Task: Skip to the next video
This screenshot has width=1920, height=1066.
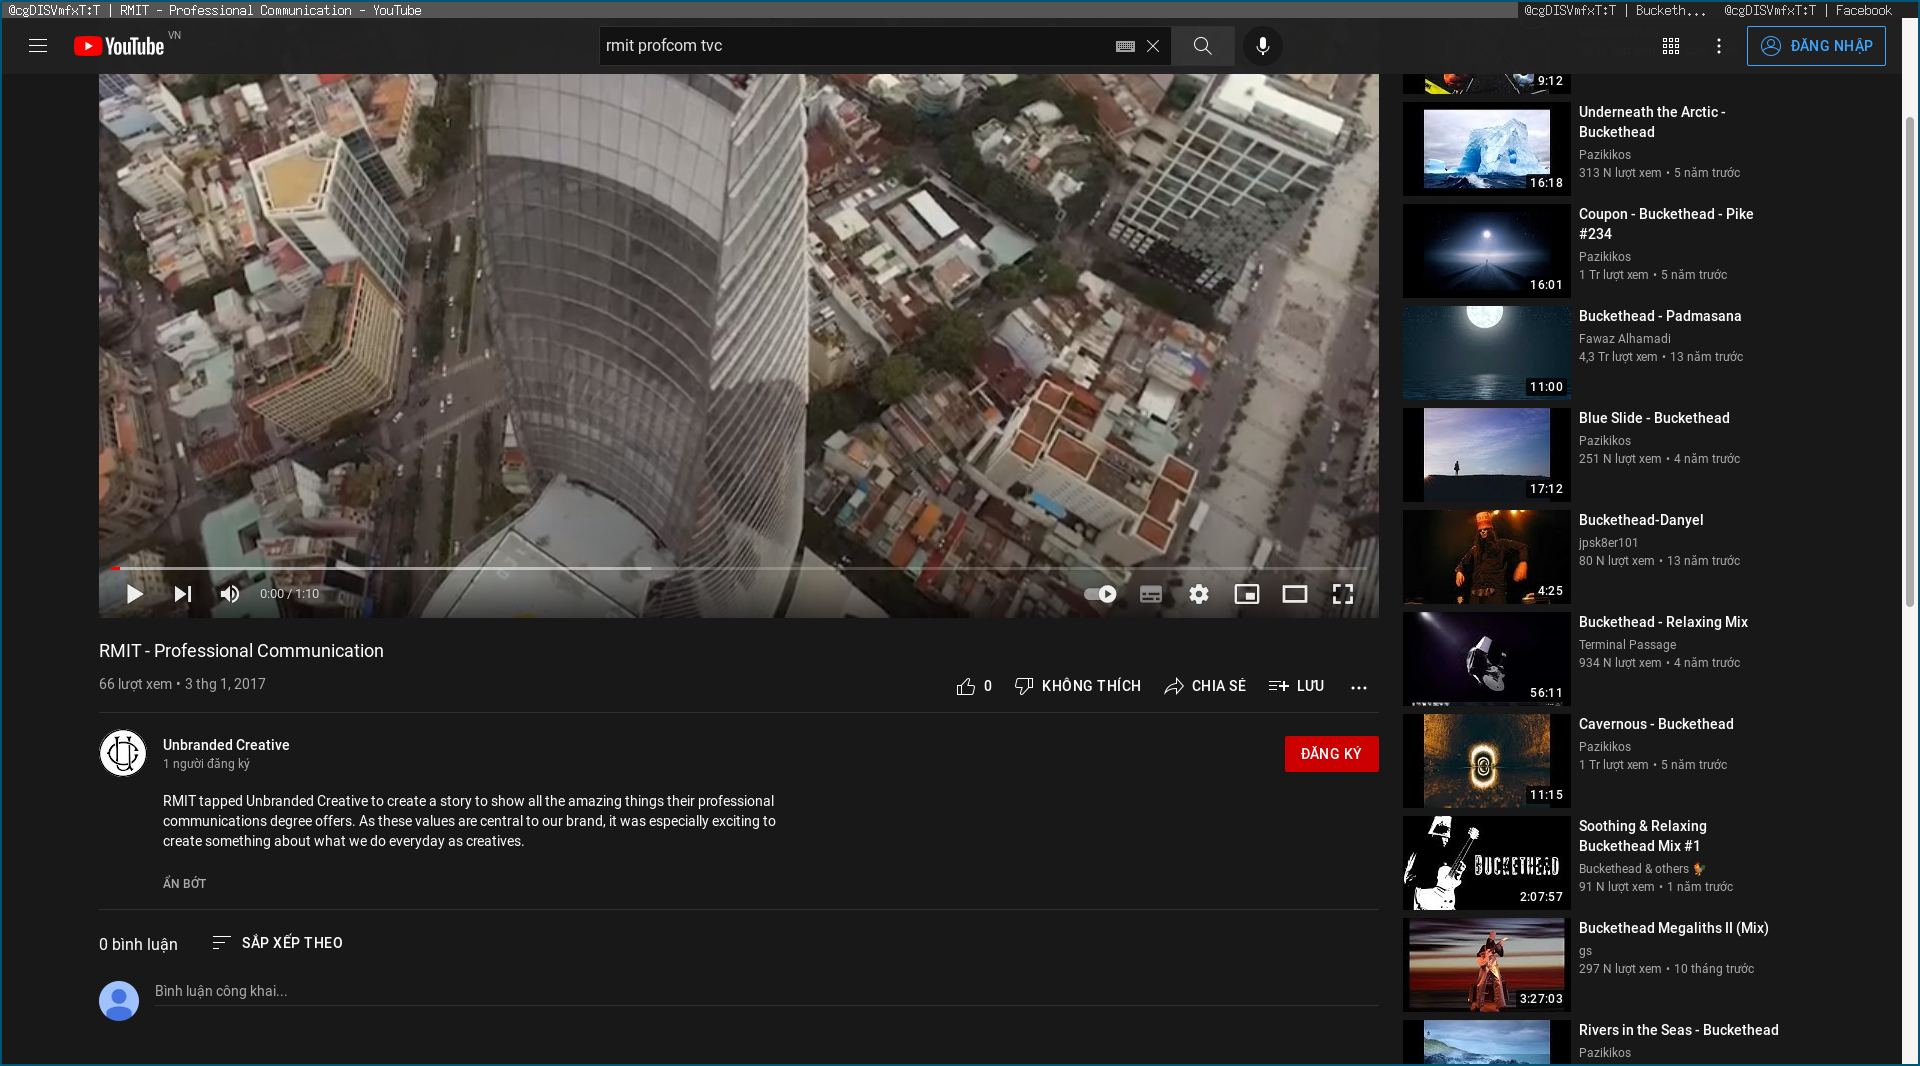Action: (x=182, y=594)
